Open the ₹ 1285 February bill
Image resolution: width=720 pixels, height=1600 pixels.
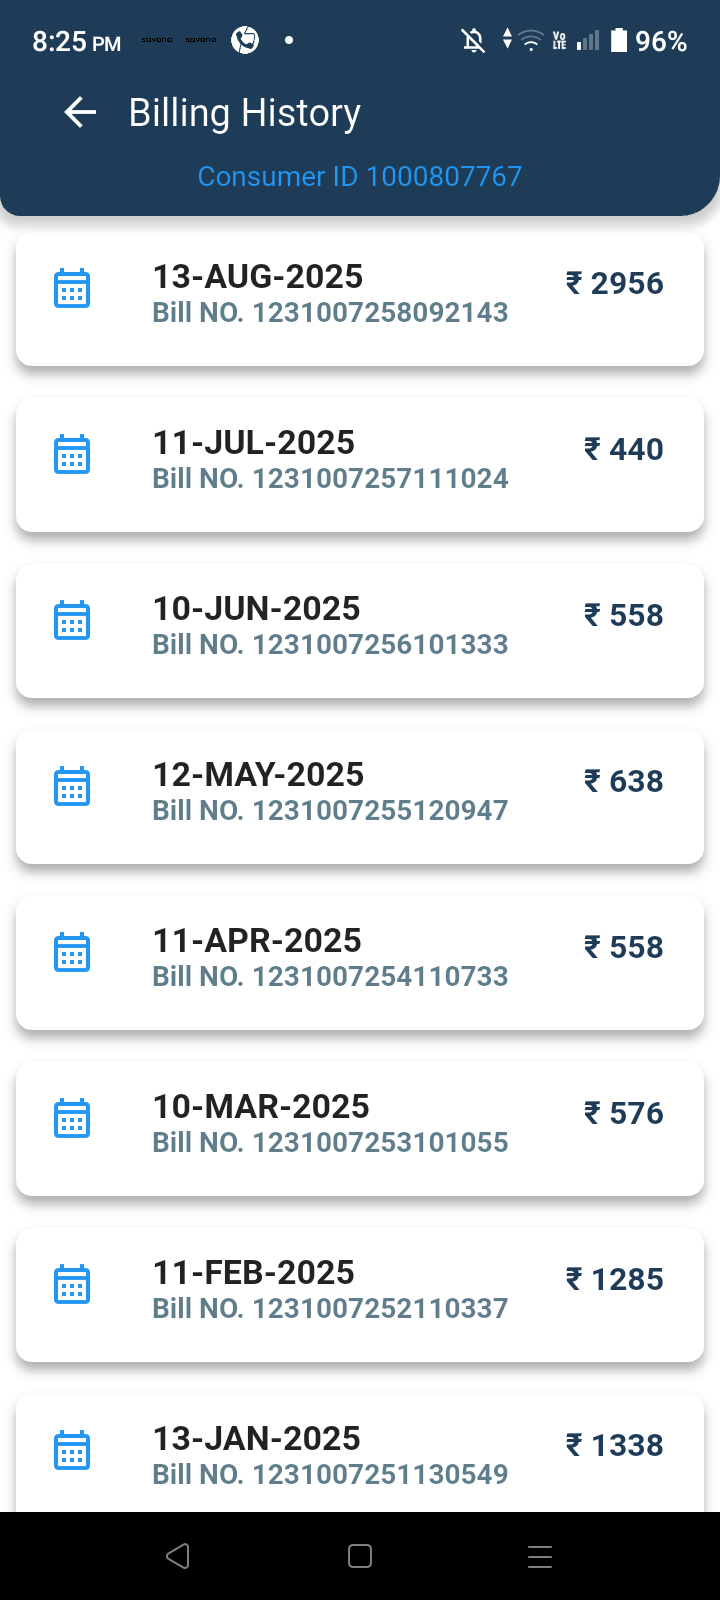click(614, 1280)
